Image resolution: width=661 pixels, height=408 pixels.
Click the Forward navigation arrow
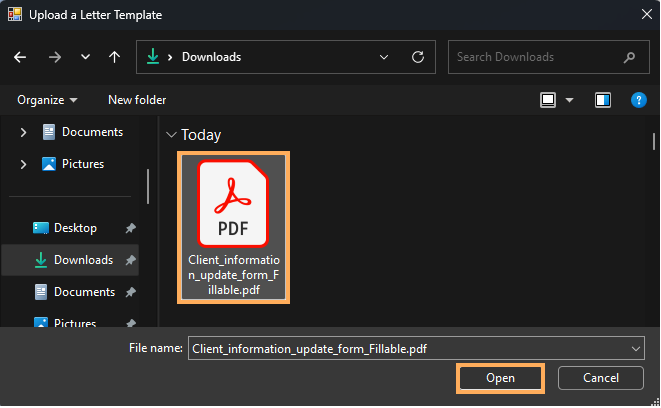point(54,57)
